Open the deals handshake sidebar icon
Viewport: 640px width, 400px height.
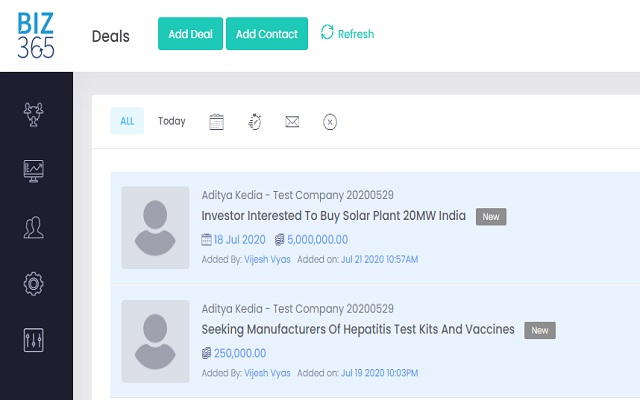33,114
